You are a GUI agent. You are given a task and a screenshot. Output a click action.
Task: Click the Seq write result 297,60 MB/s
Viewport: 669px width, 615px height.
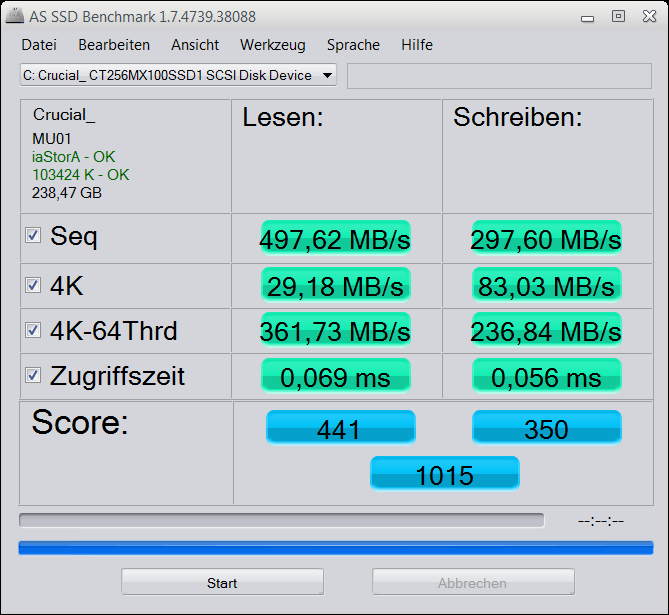tap(547, 238)
